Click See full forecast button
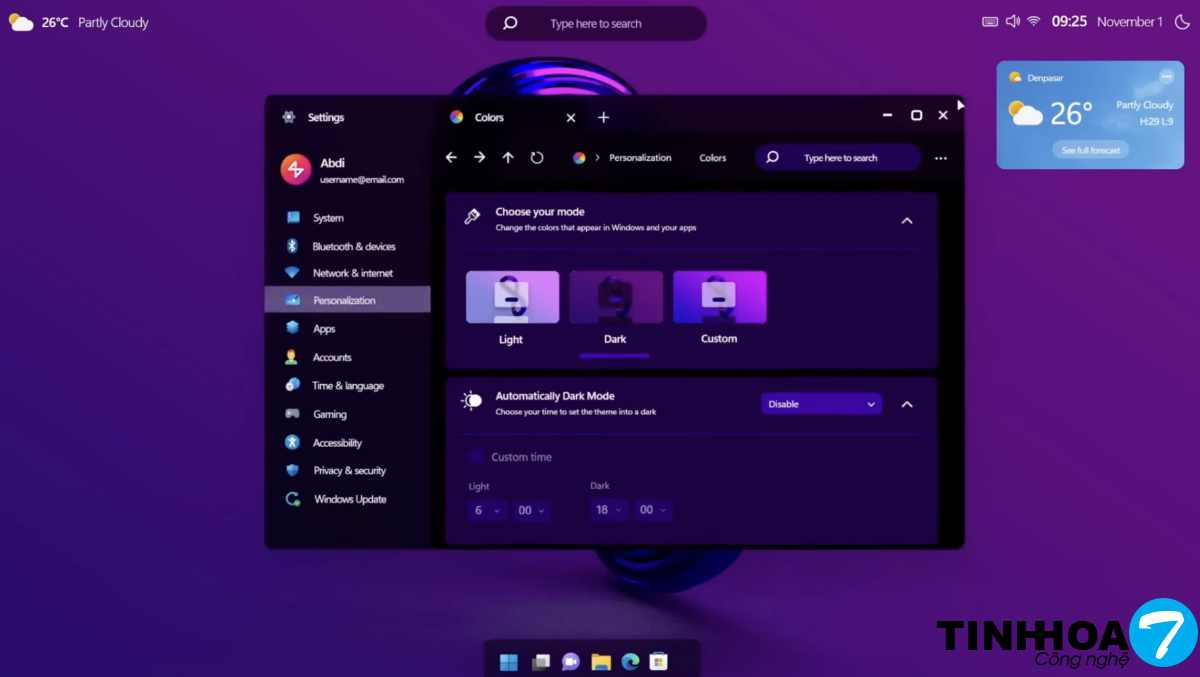The height and width of the screenshot is (677, 1200). [x=1090, y=150]
